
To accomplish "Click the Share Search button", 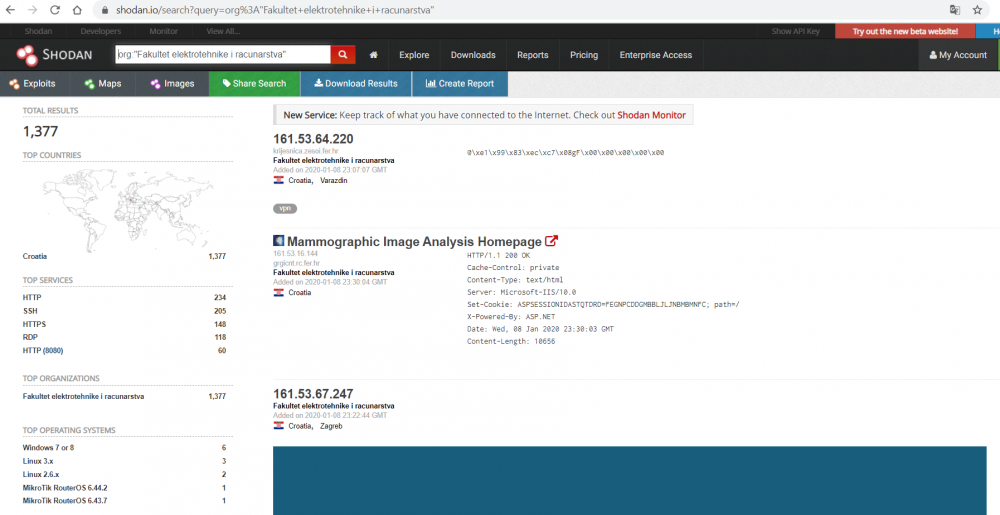I will click(x=254, y=84).
